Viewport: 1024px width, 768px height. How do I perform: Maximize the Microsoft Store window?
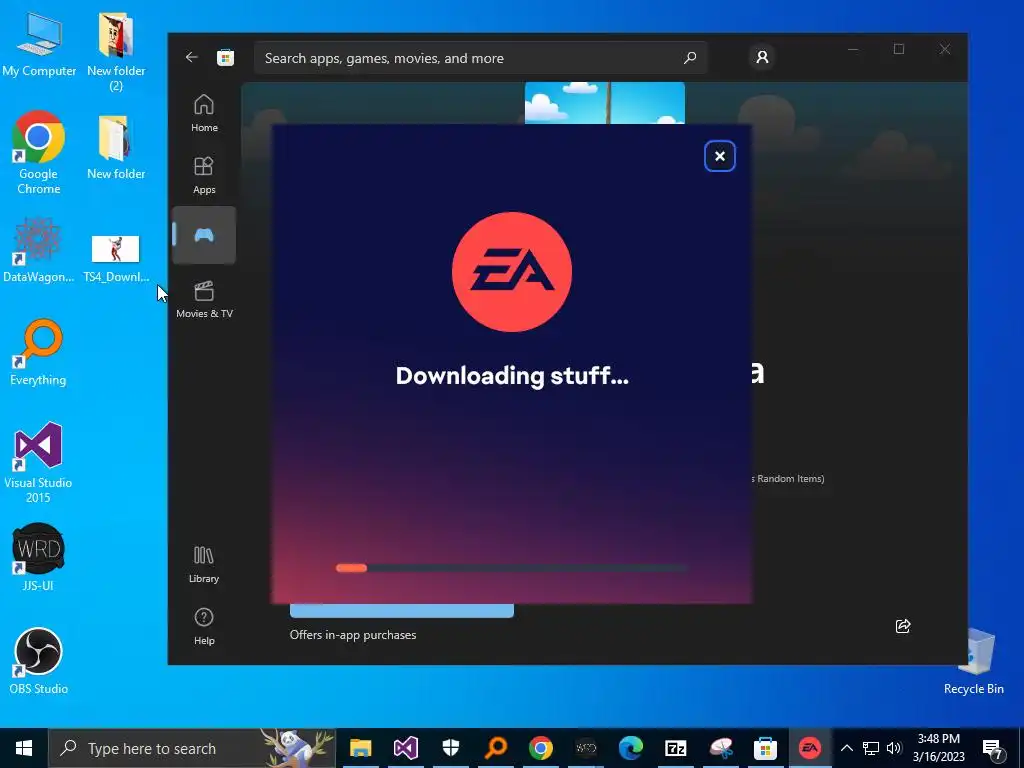[899, 50]
